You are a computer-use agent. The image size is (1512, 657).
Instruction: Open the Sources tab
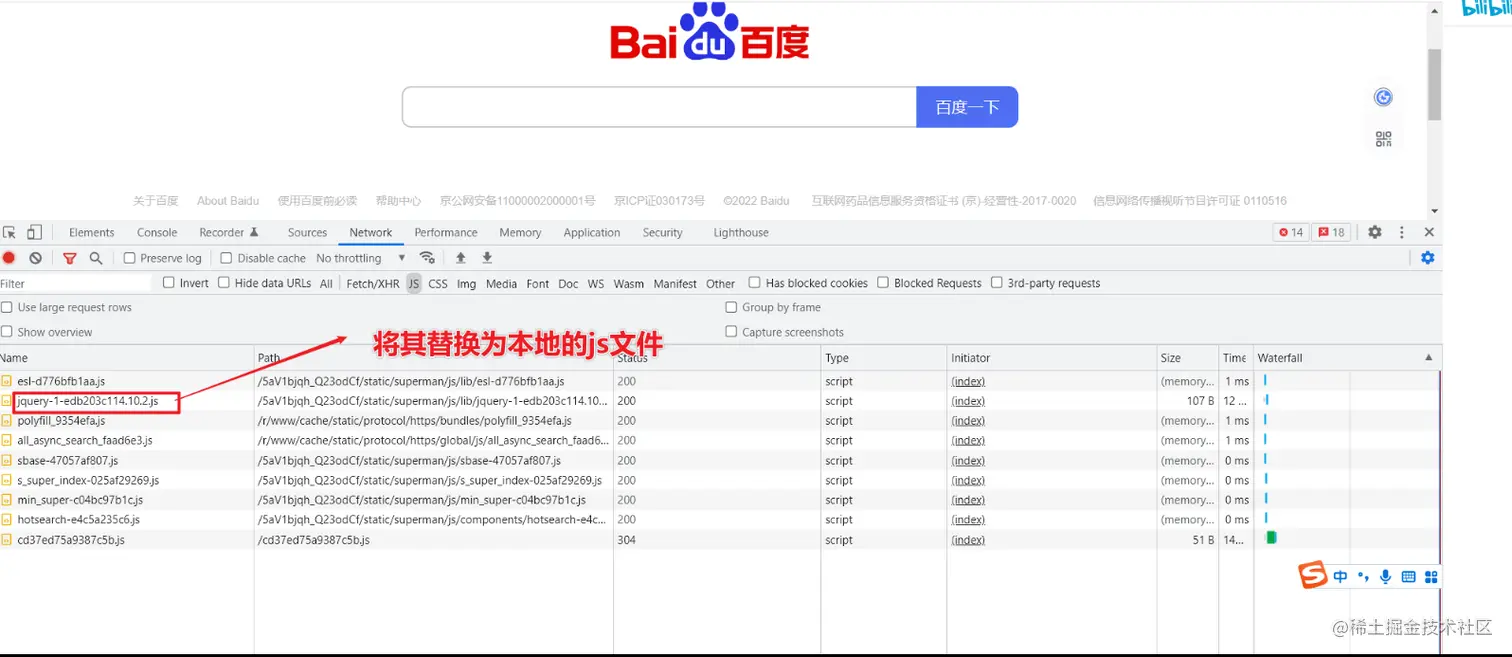[307, 232]
